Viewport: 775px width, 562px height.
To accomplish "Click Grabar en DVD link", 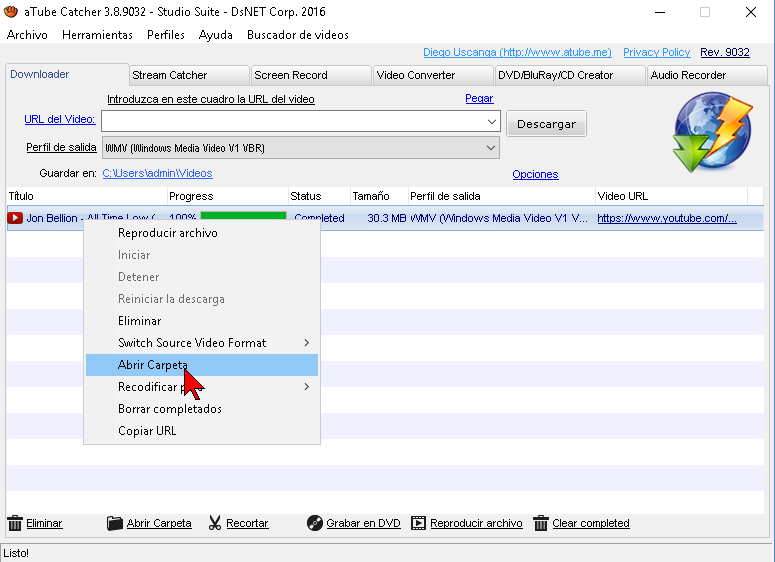I will click(363, 523).
